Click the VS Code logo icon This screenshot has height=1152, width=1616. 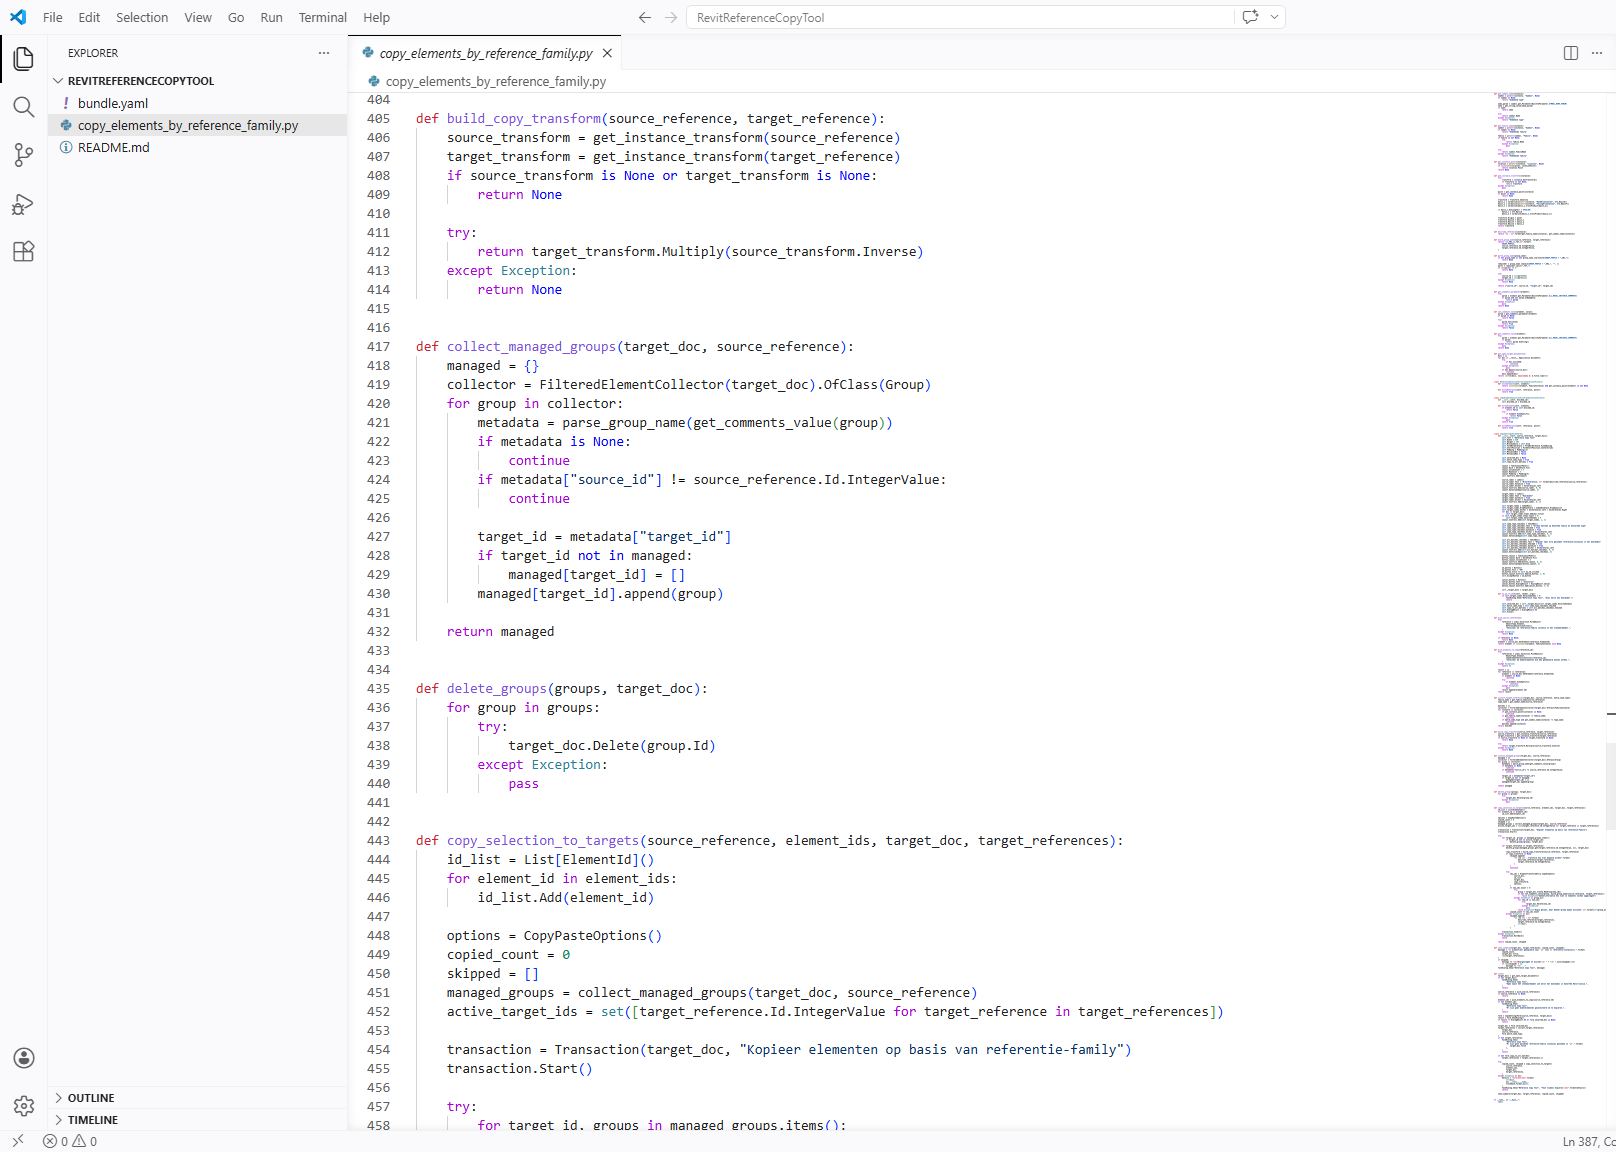tap(18, 17)
